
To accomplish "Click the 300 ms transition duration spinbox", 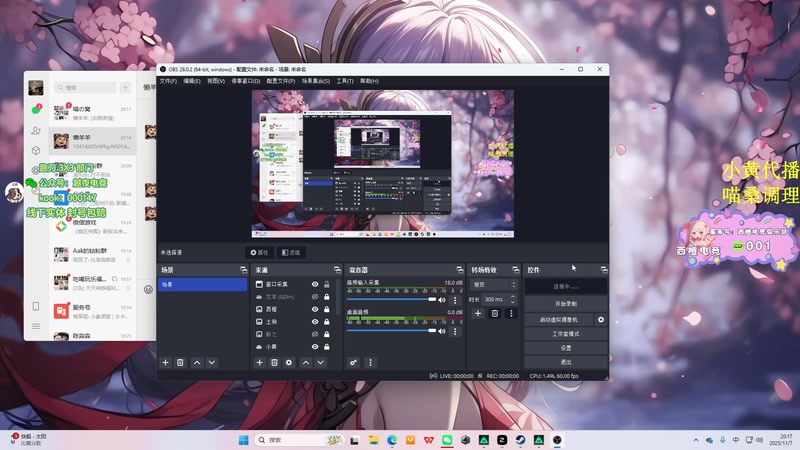I will (499, 299).
